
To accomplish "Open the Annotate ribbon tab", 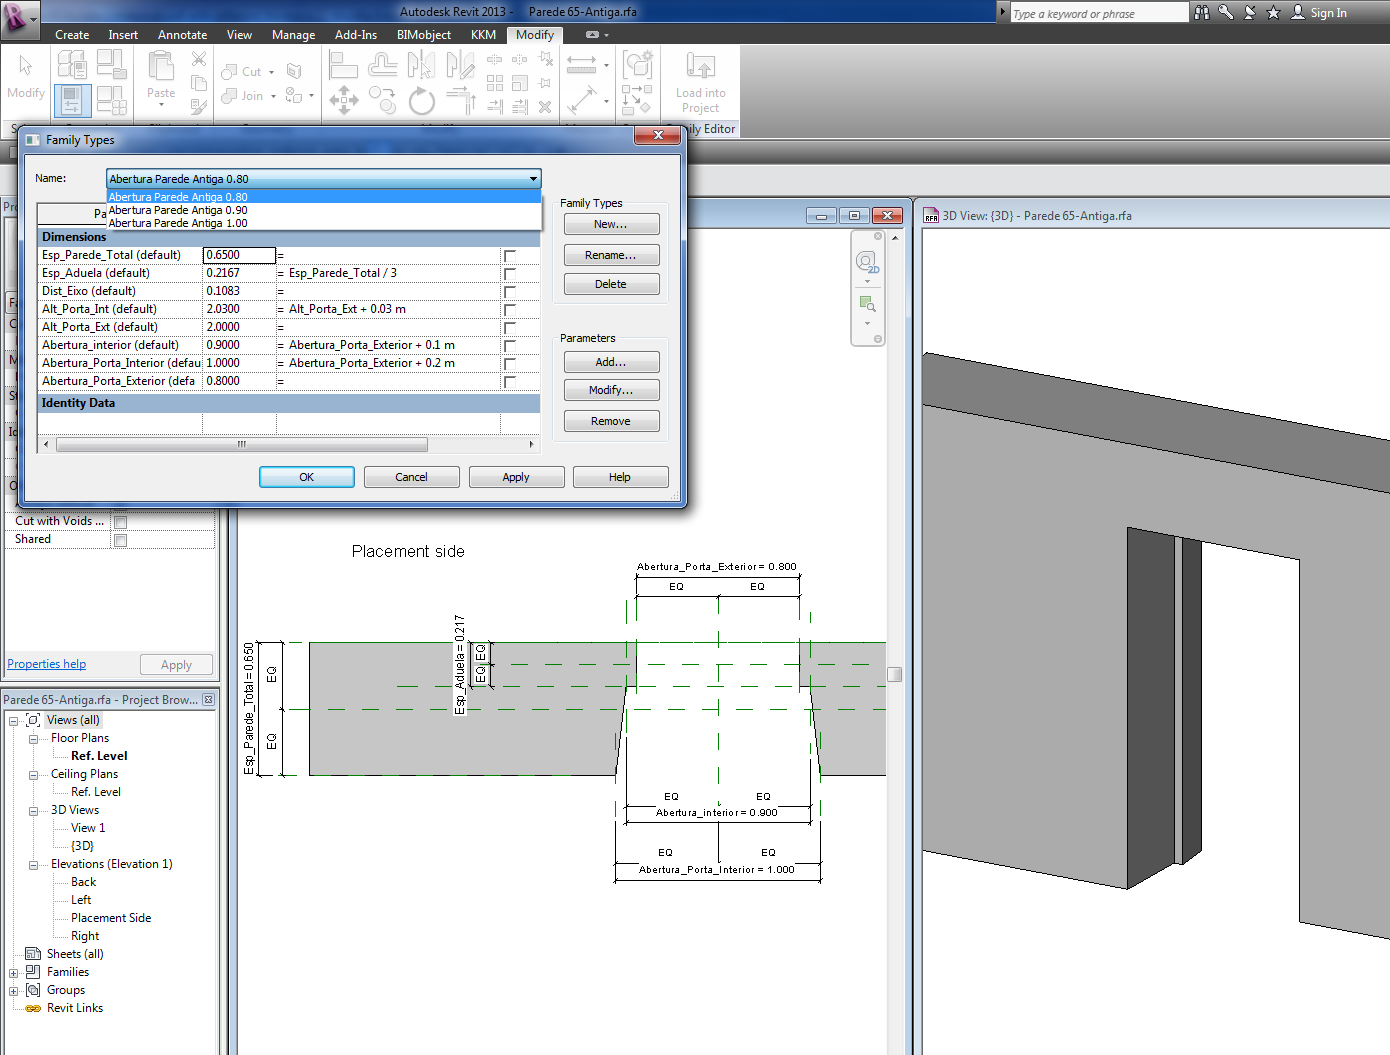I will tap(182, 35).
